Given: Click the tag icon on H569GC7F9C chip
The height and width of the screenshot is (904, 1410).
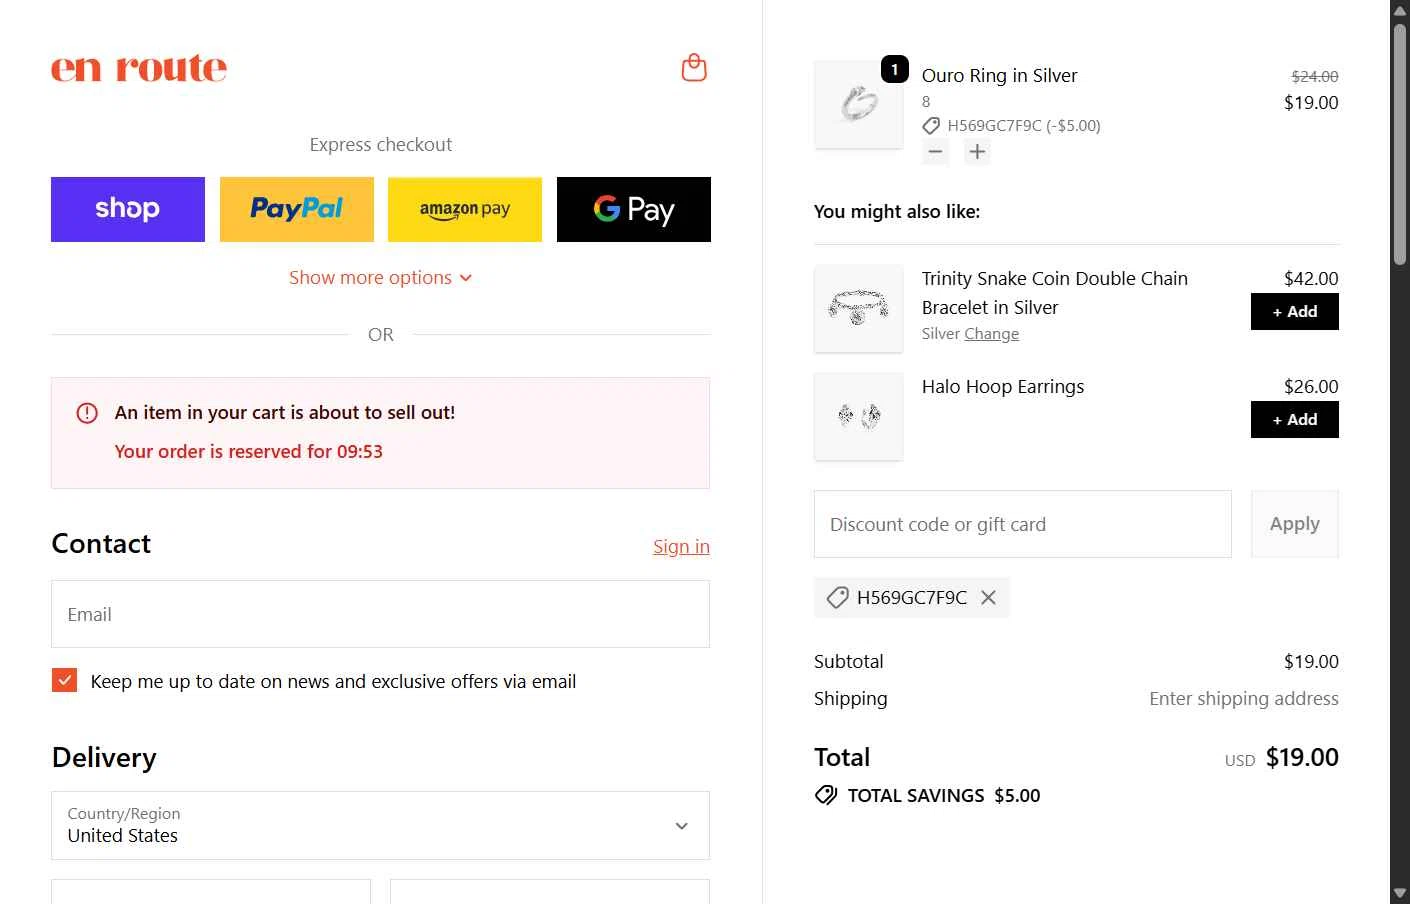Looking at the screenshot, I should tap(838, 598).
